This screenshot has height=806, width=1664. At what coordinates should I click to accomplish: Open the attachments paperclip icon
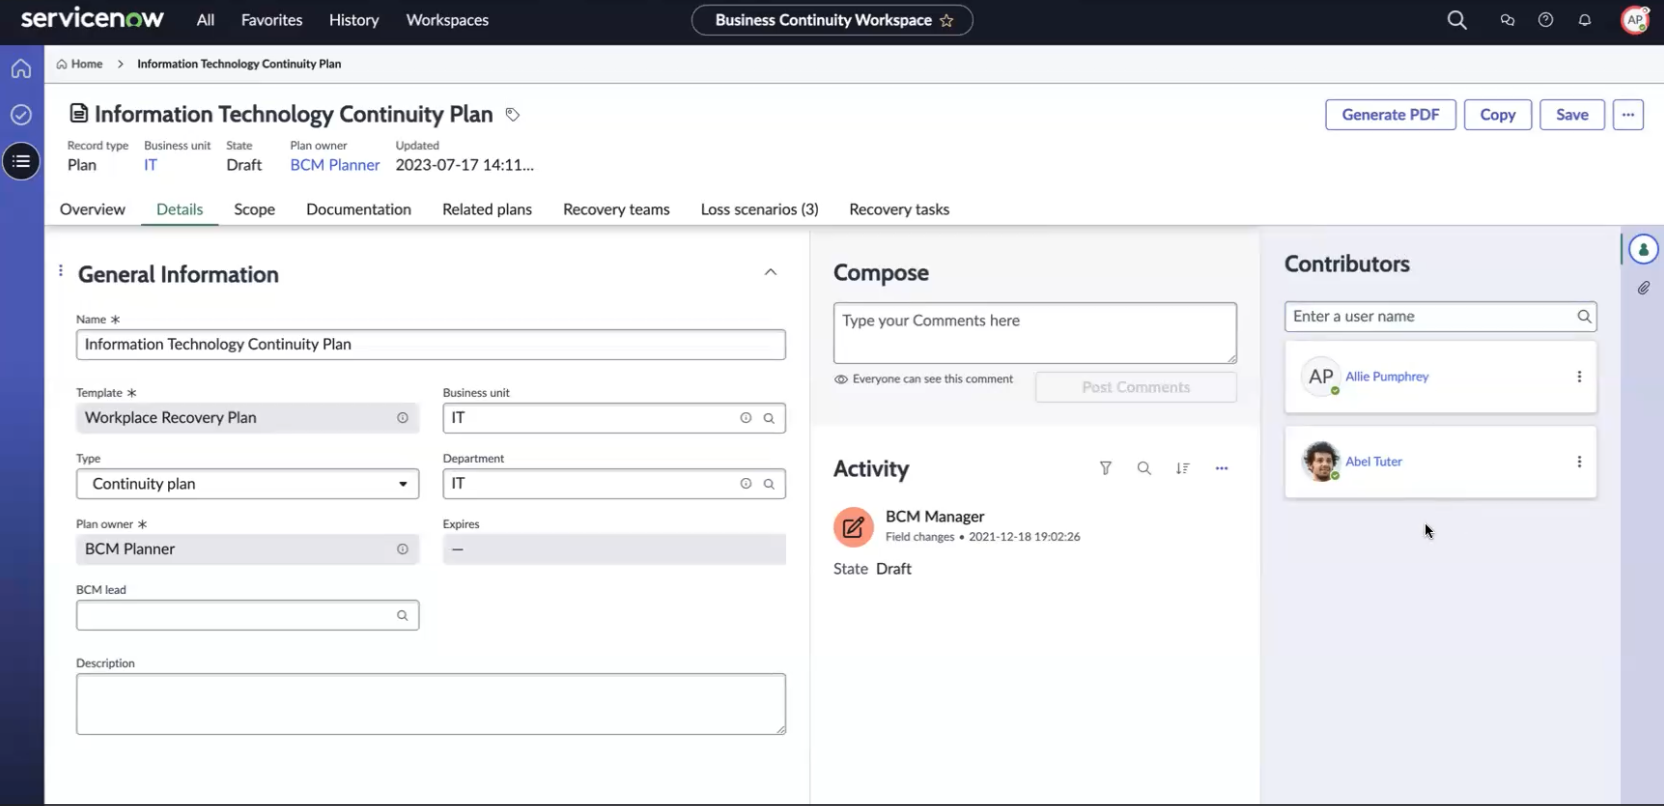tap(1643, 288)
